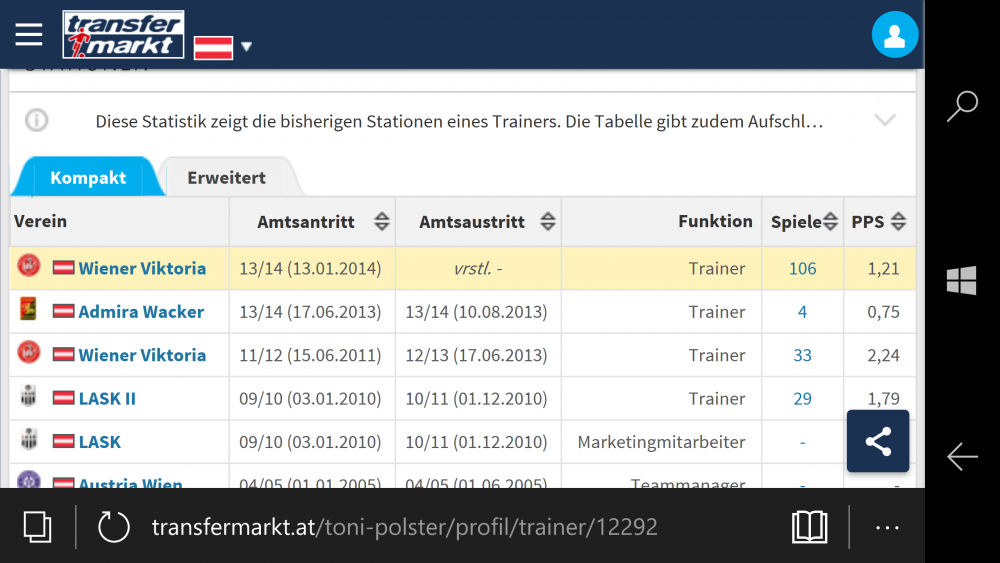Sort by the Spiele column arrows
1000x563 pixels.
pyautogui.click(x=830, y=221)
